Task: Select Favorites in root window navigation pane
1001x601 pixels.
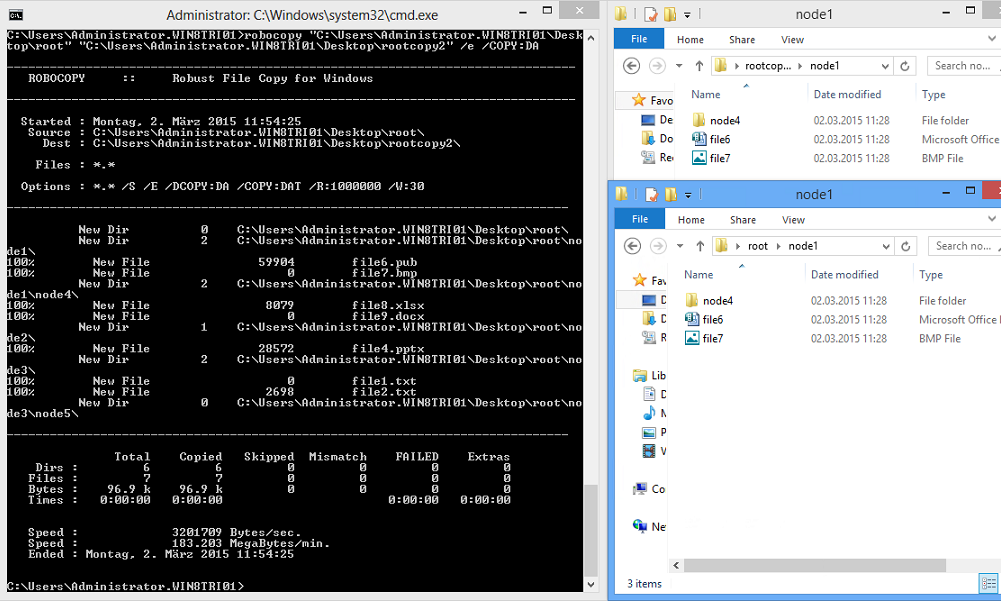Action: (x=649, y=280)
